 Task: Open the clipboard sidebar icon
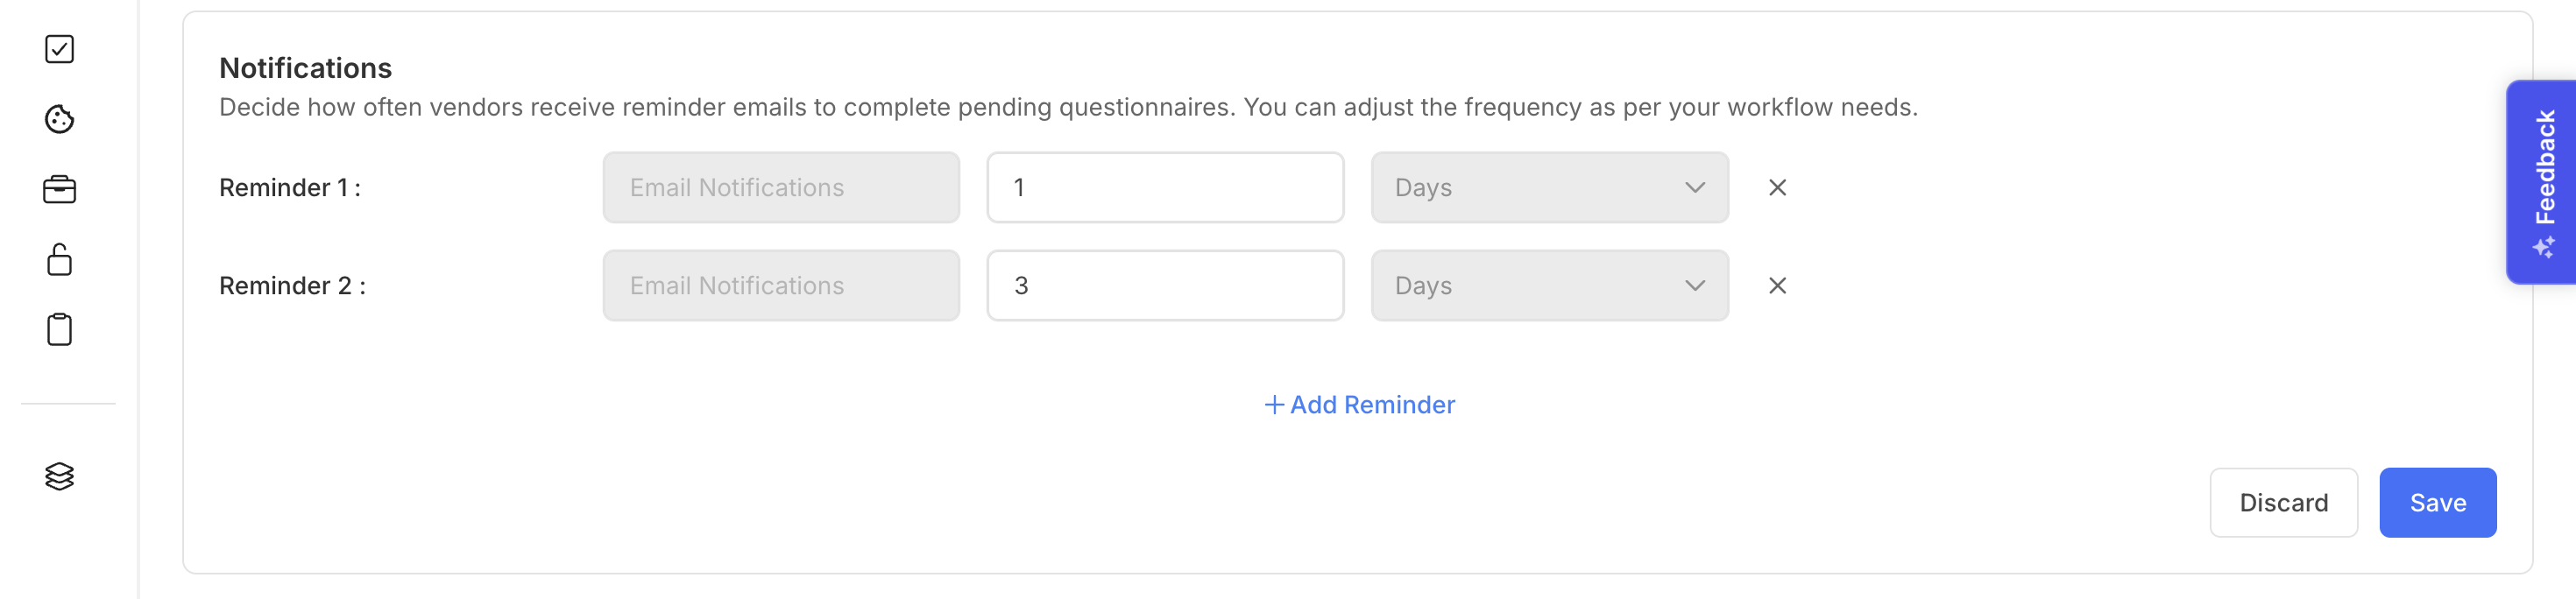(59, 329)
